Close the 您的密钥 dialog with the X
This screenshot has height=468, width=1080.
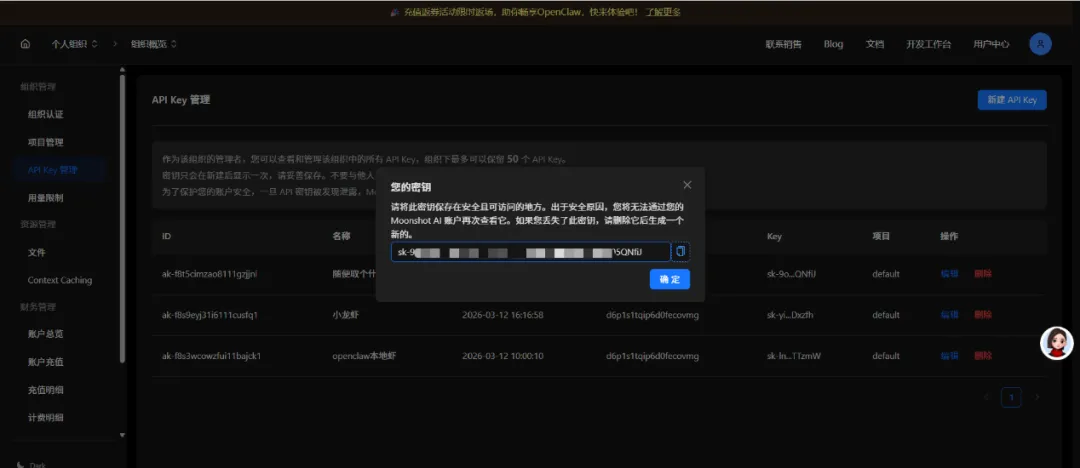tap(687, 185)
